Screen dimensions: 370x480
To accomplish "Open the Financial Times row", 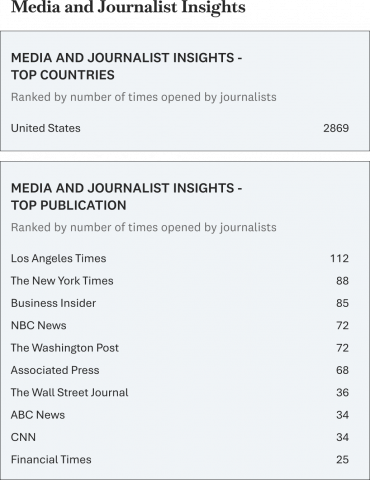I will (x=180, y=459).
